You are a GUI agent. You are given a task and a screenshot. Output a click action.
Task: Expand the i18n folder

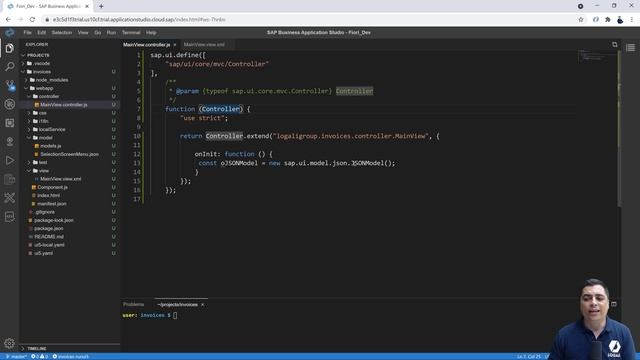[x=29, y=121]
